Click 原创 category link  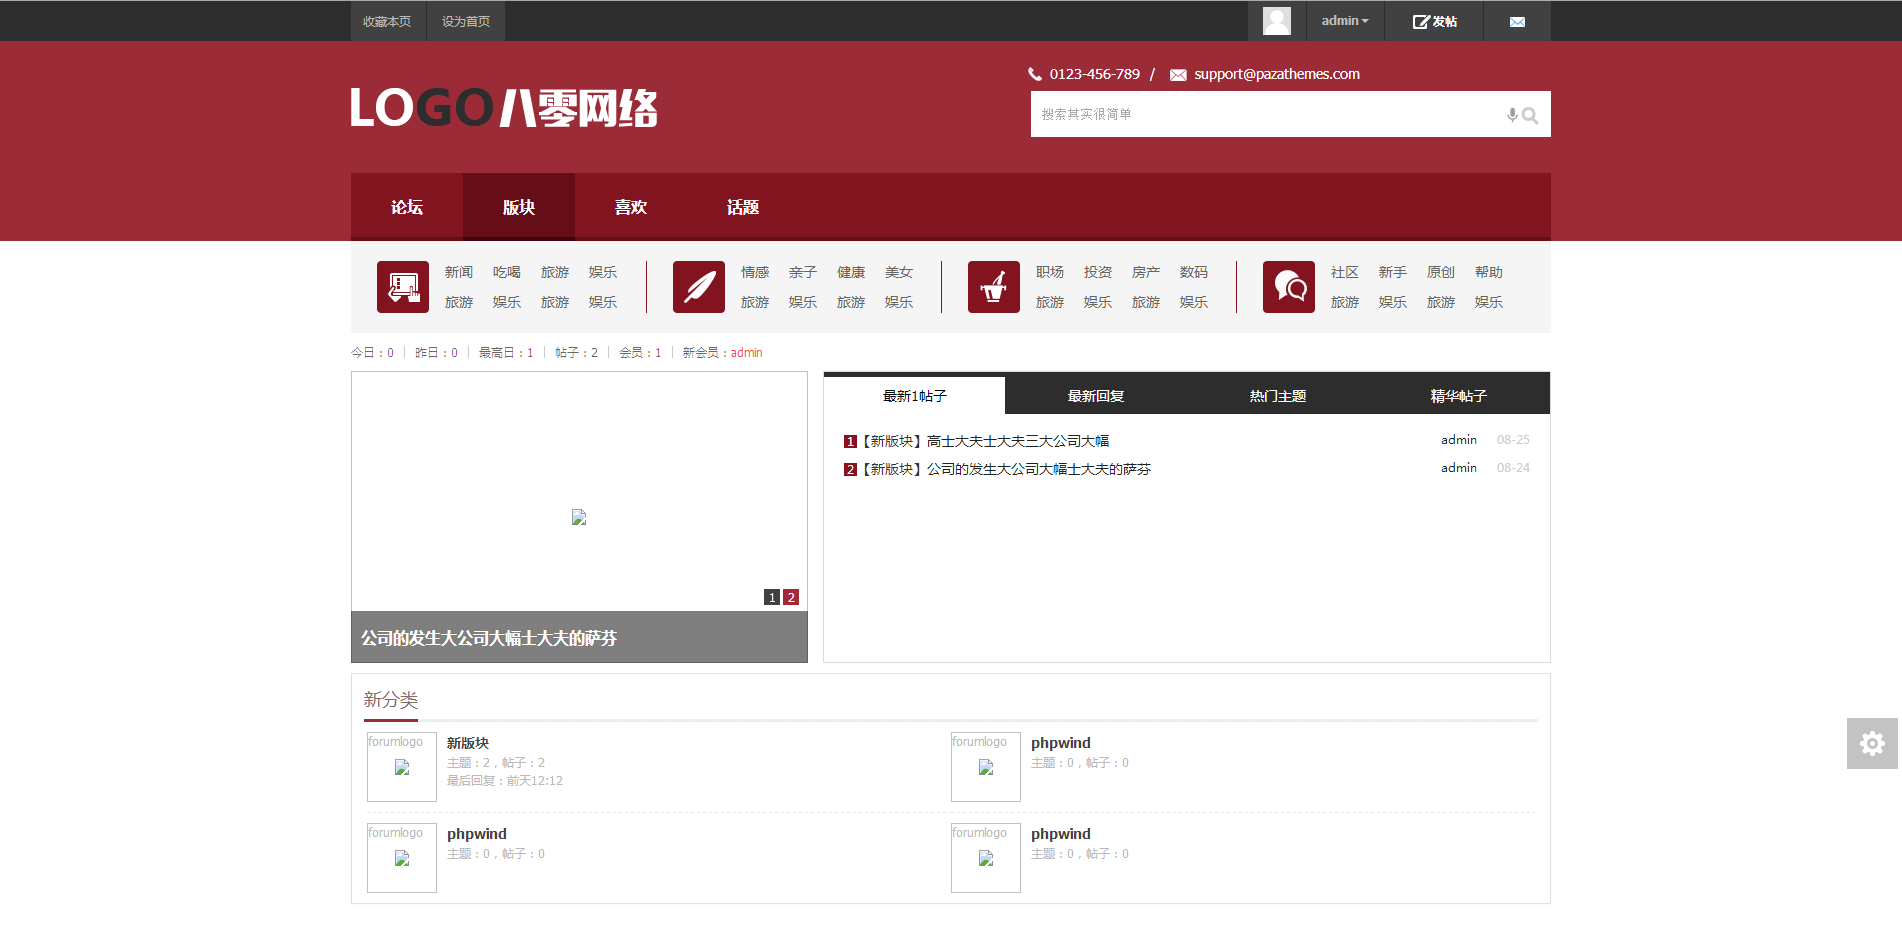pos(1441,272)
